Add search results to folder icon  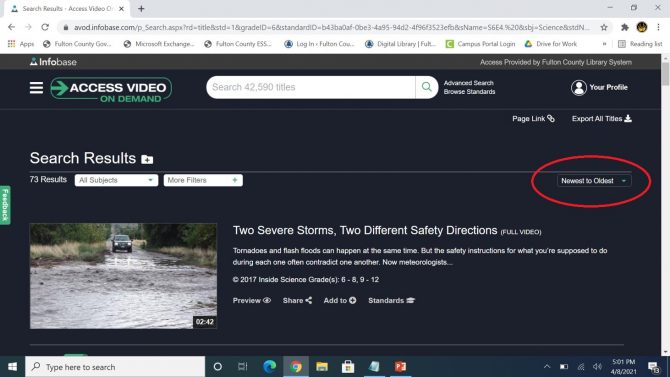tap(147, 159)
